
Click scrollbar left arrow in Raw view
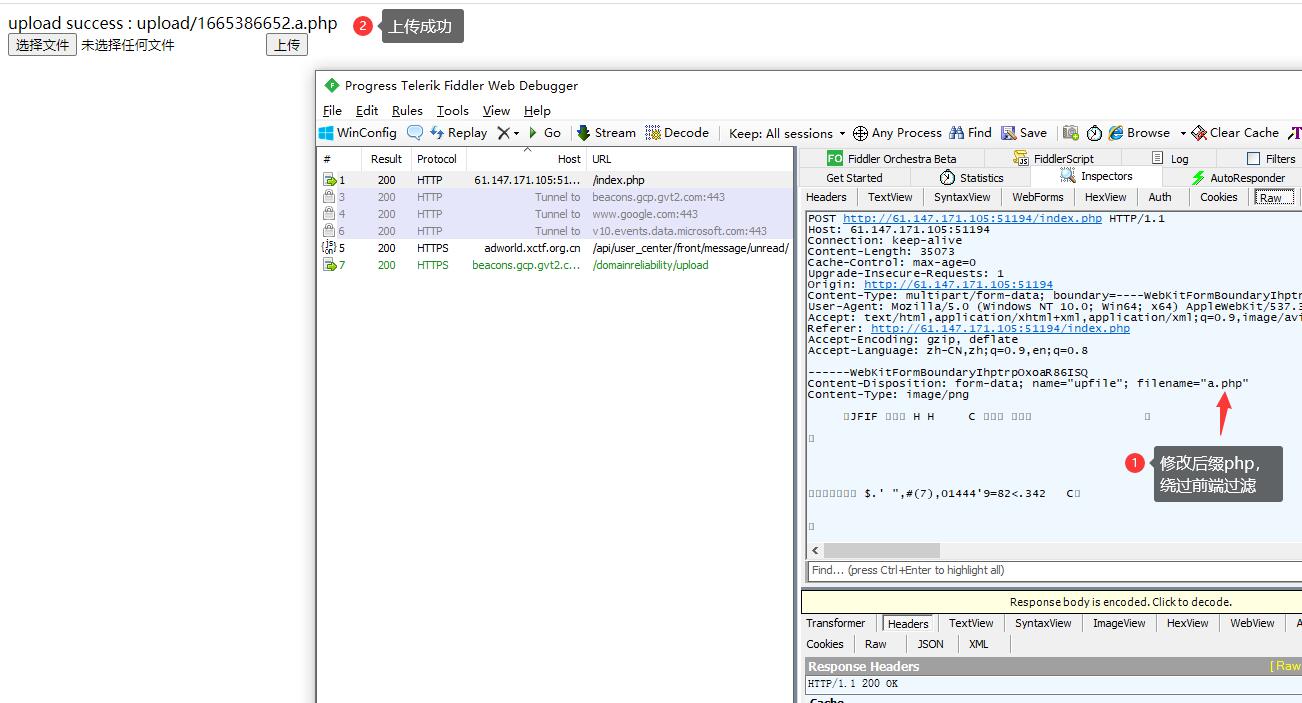pos(815,551)
